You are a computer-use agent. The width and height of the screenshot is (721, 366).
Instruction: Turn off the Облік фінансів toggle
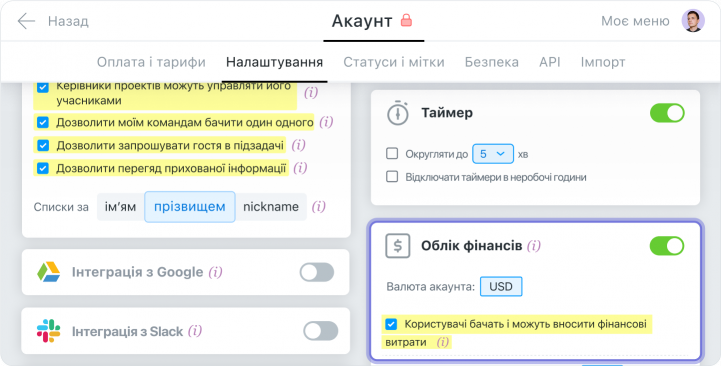[x=667, y=246]
